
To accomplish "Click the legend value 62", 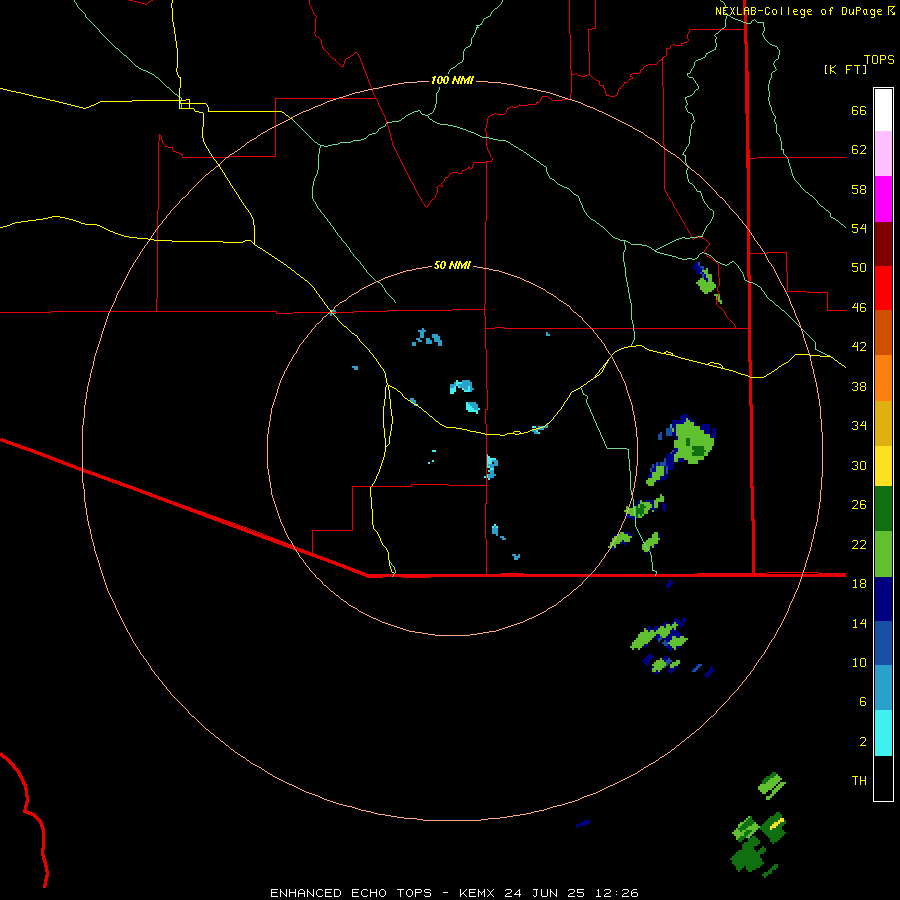I will [859, 150].
